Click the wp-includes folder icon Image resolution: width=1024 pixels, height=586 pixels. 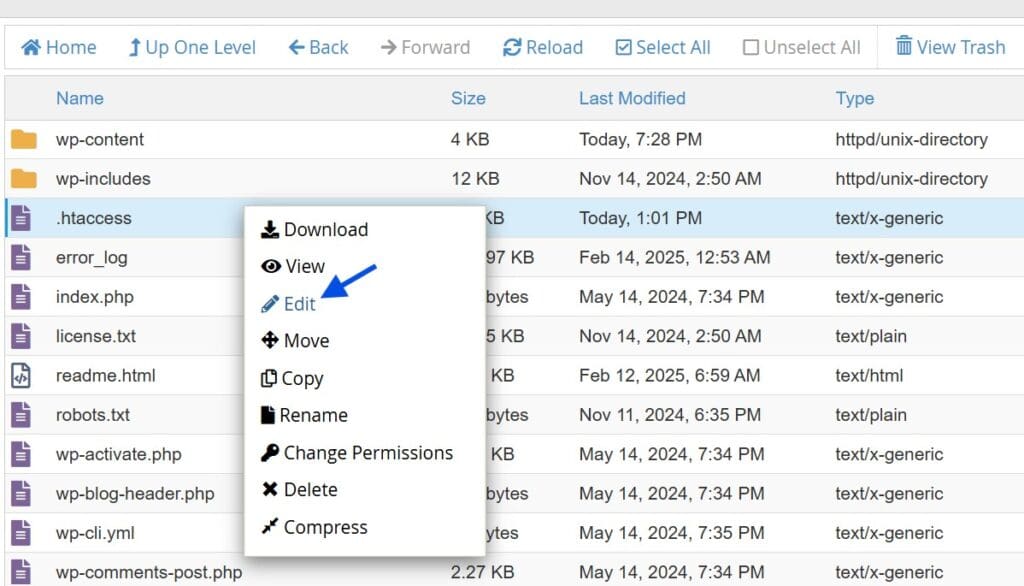point(24,178)
